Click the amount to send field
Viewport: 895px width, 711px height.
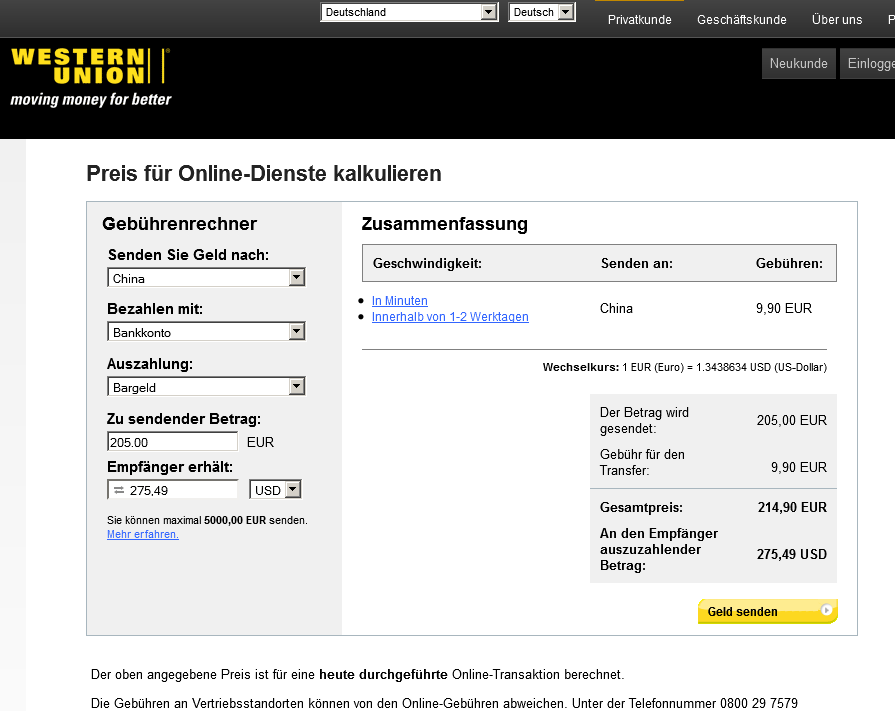pyautogui.click(x=172, y=442)
